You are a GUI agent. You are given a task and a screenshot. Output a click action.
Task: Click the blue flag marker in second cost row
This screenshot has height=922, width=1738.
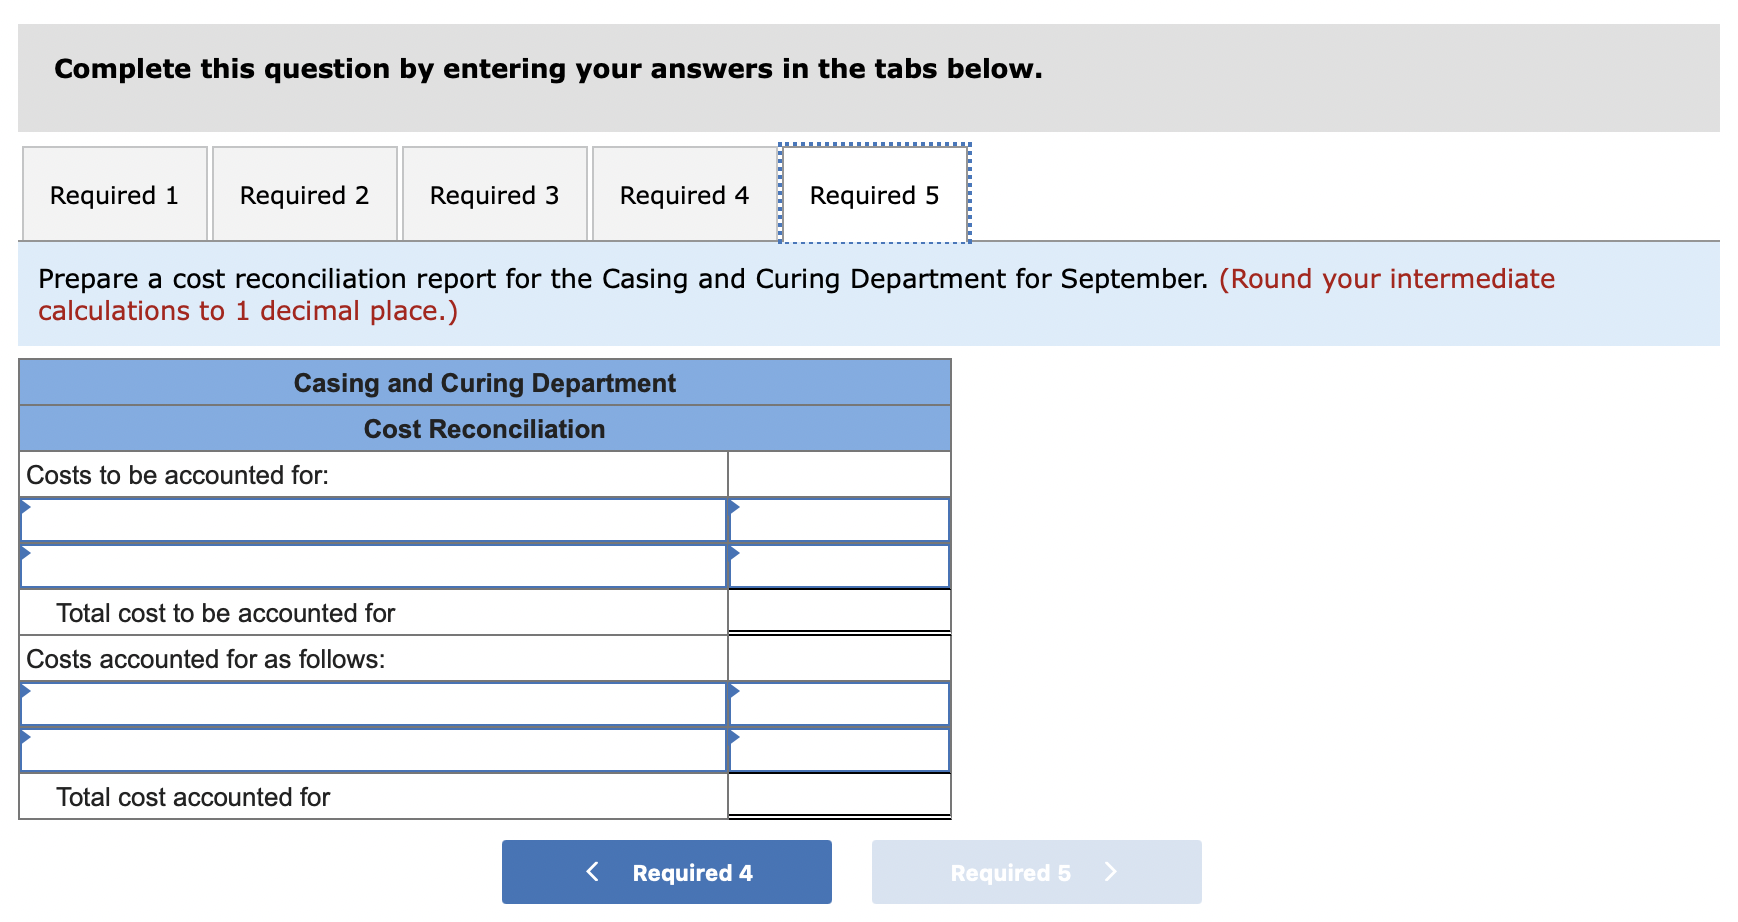tap(27, 552)
